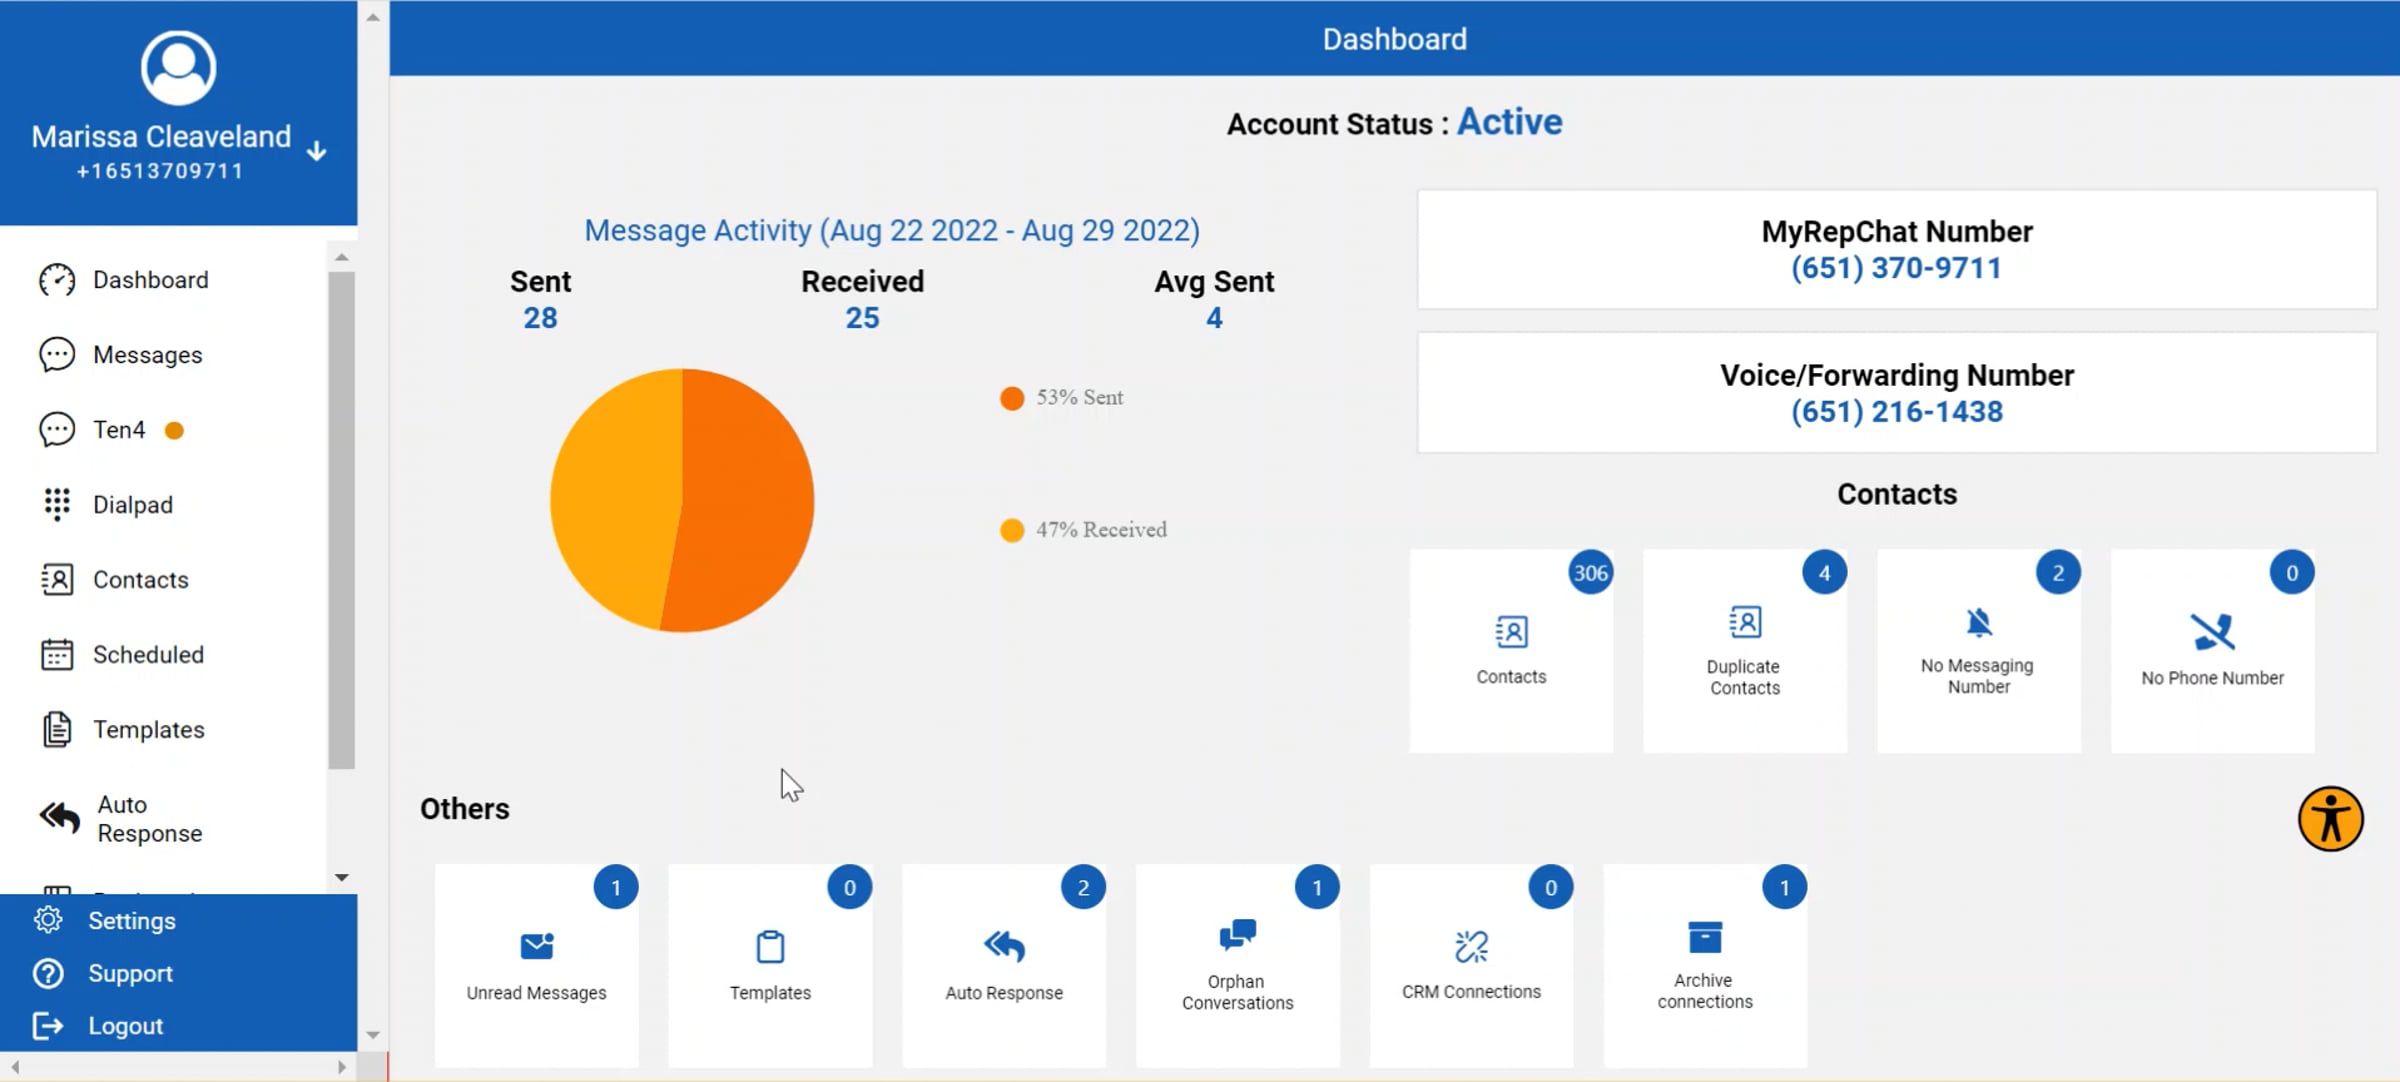Click the Auto Response tile arrow icon

1004,945
